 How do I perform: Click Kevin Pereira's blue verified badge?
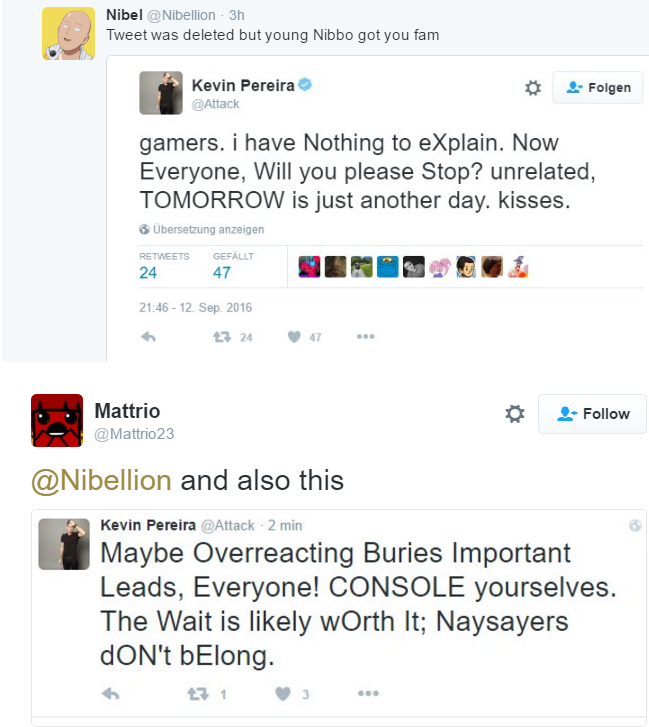[305, 86]
